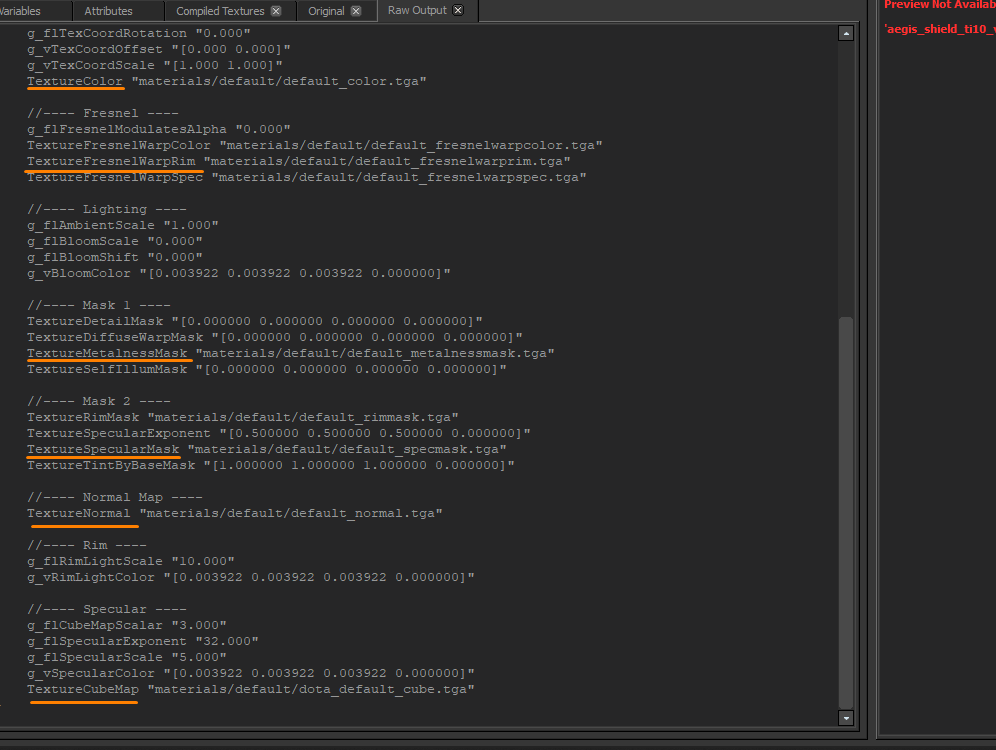This screenshot has height=750, width=996.
Task: Open the TextureColor texture link
Action: [x=75, y=80]
